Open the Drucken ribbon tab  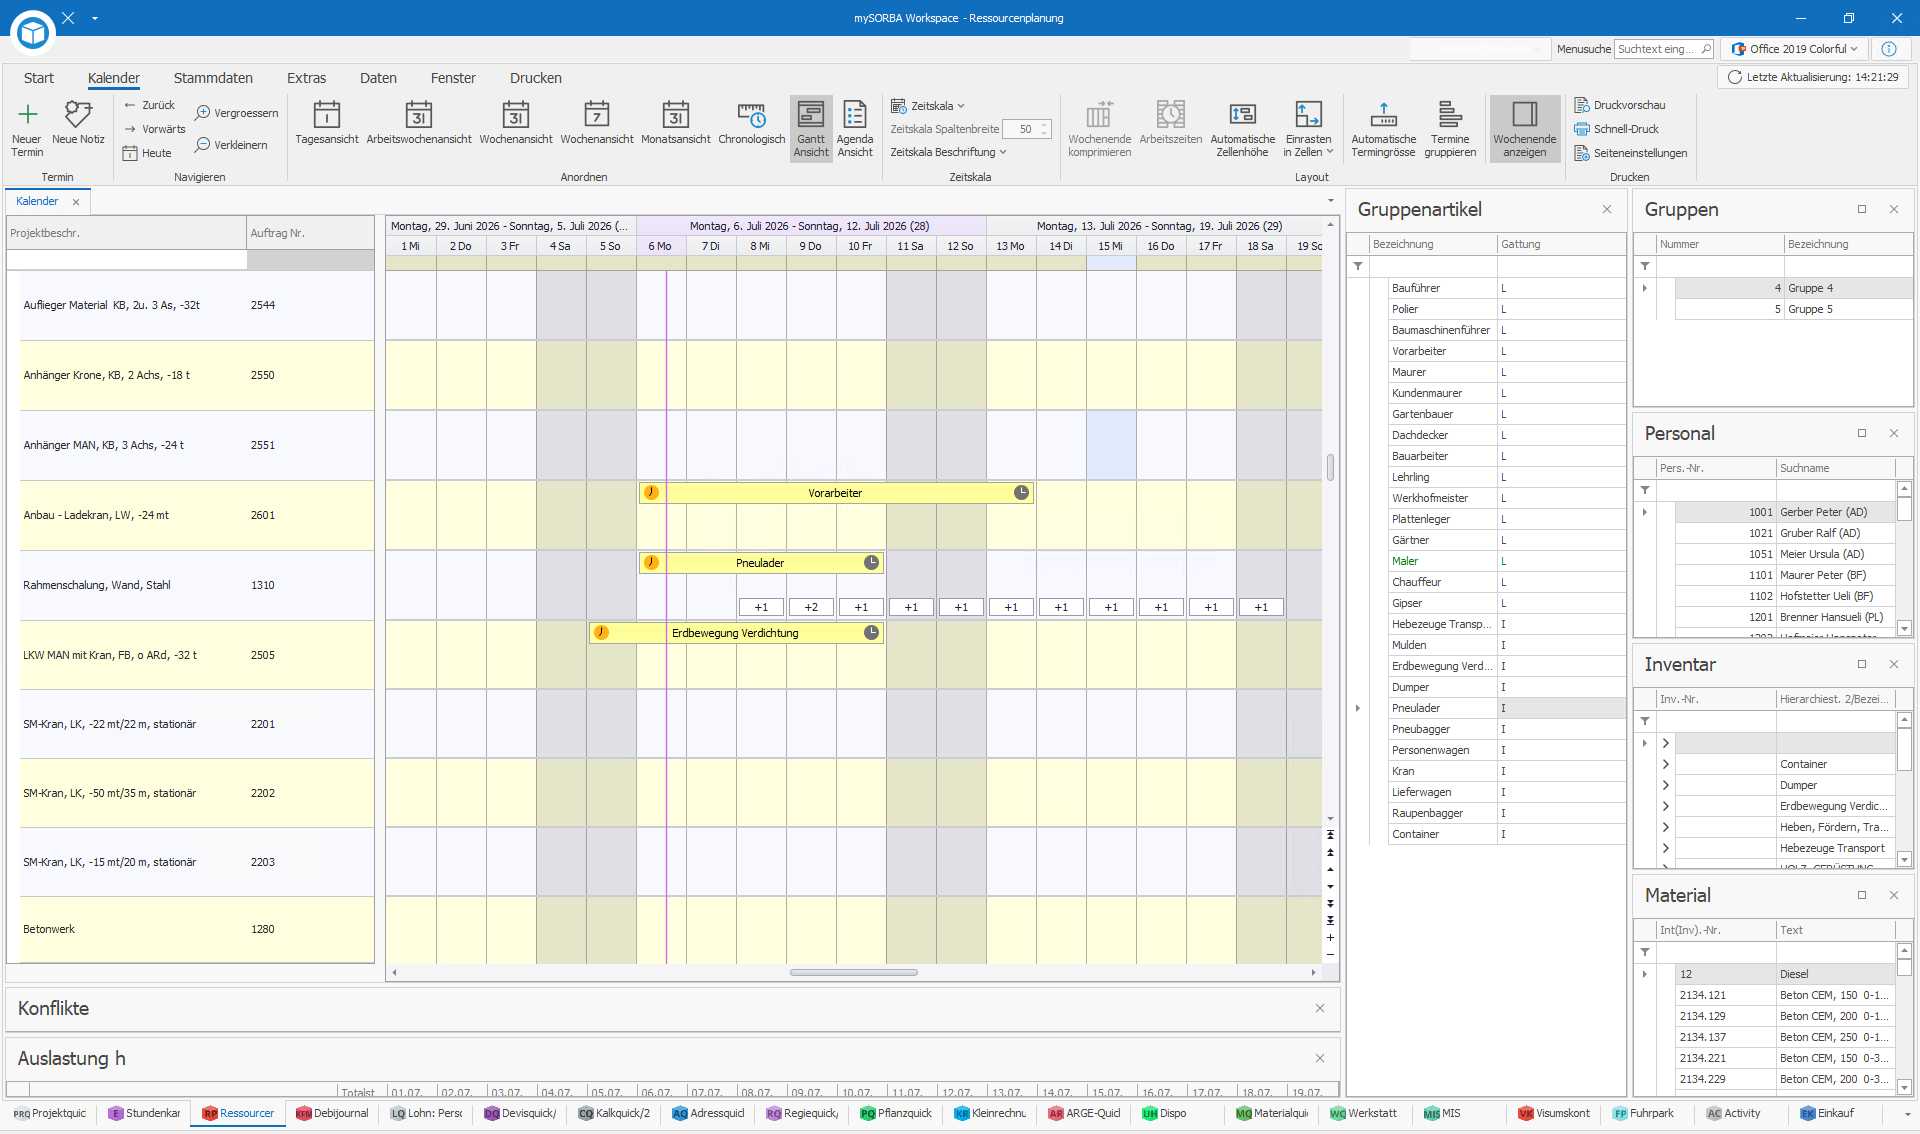point(536,78)
